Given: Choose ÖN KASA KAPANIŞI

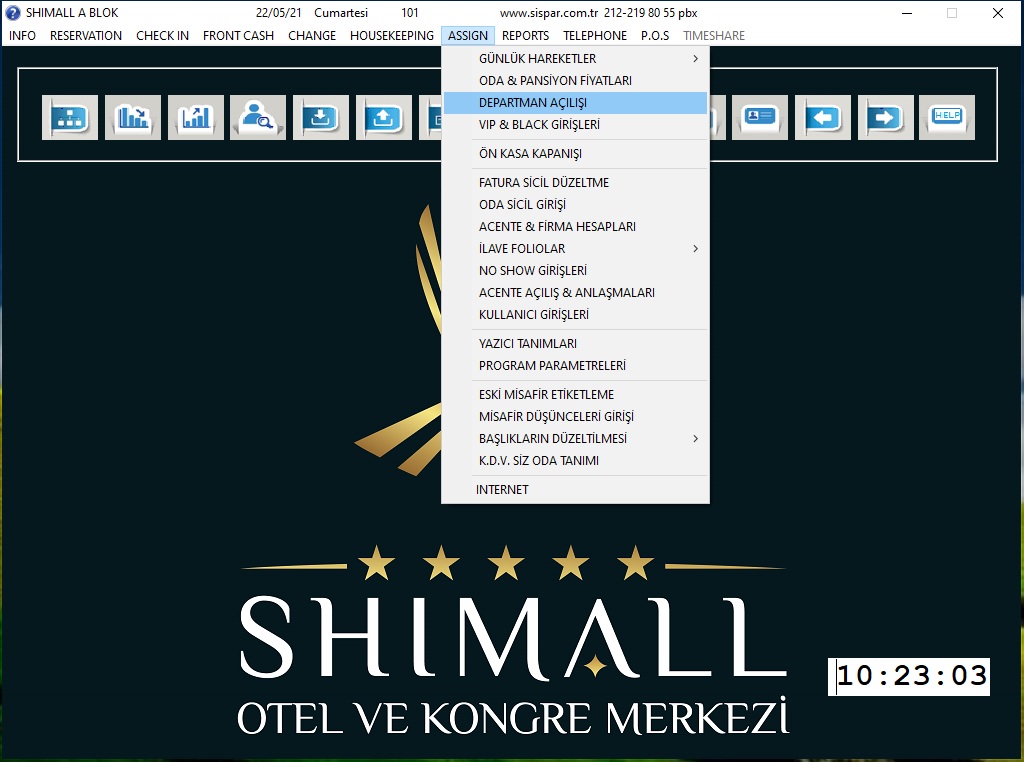Looking at the screenshot, I should [x=575, y=154].
